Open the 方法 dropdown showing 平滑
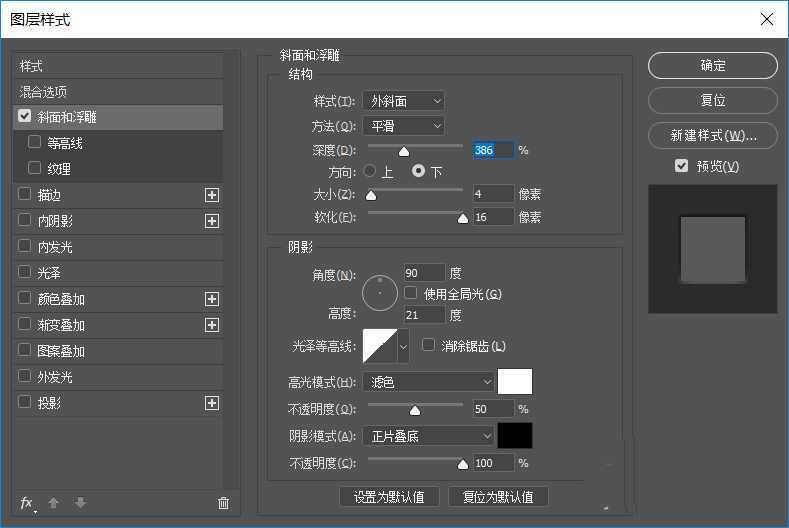The width and height of the screenshot is (789, 528). pyautogui.click(x=403, y=126)
